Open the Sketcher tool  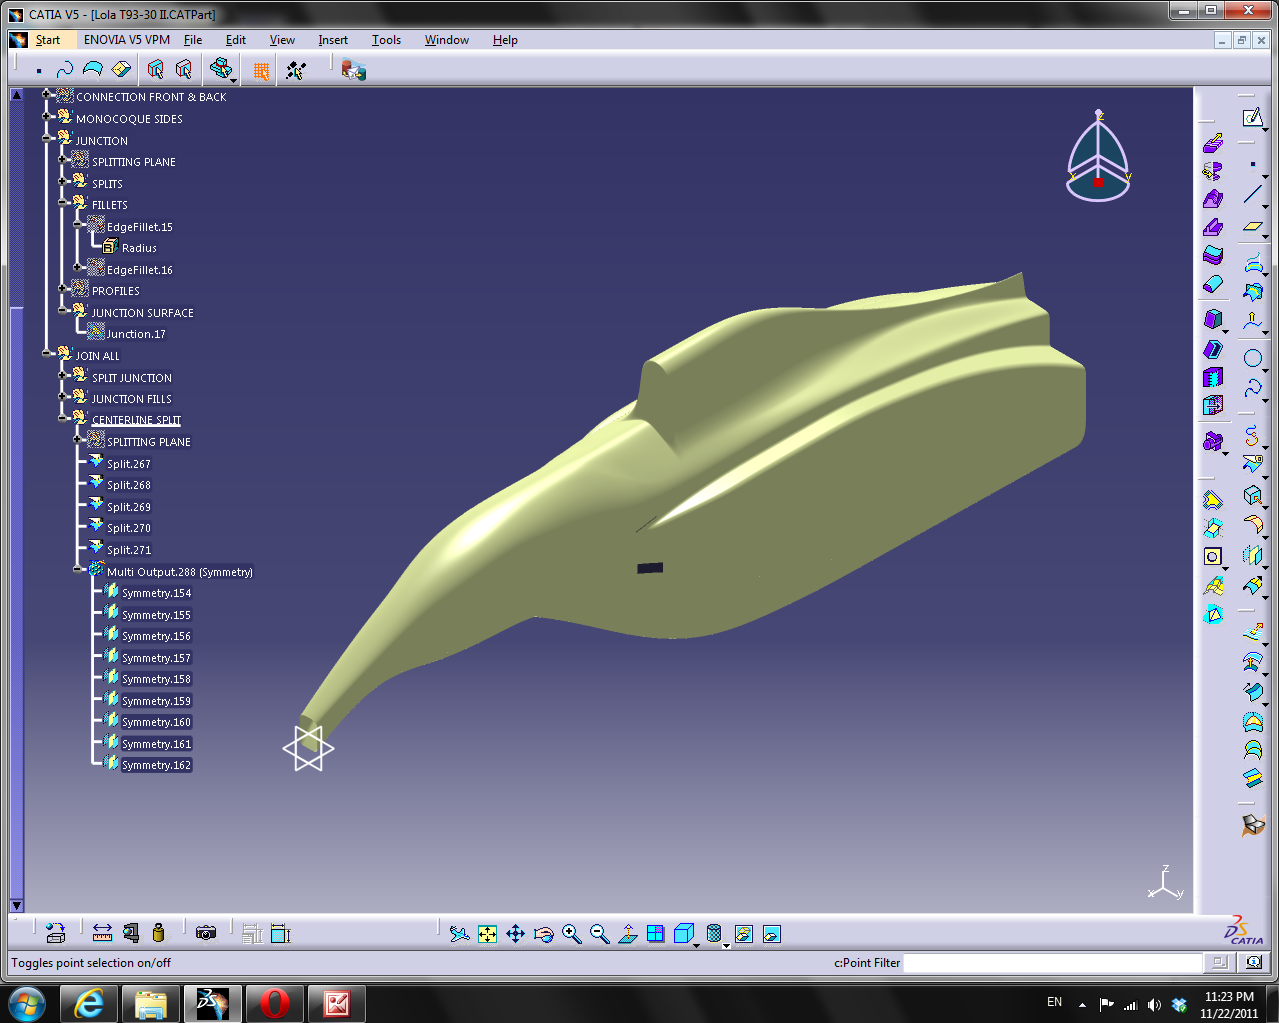1251,117
